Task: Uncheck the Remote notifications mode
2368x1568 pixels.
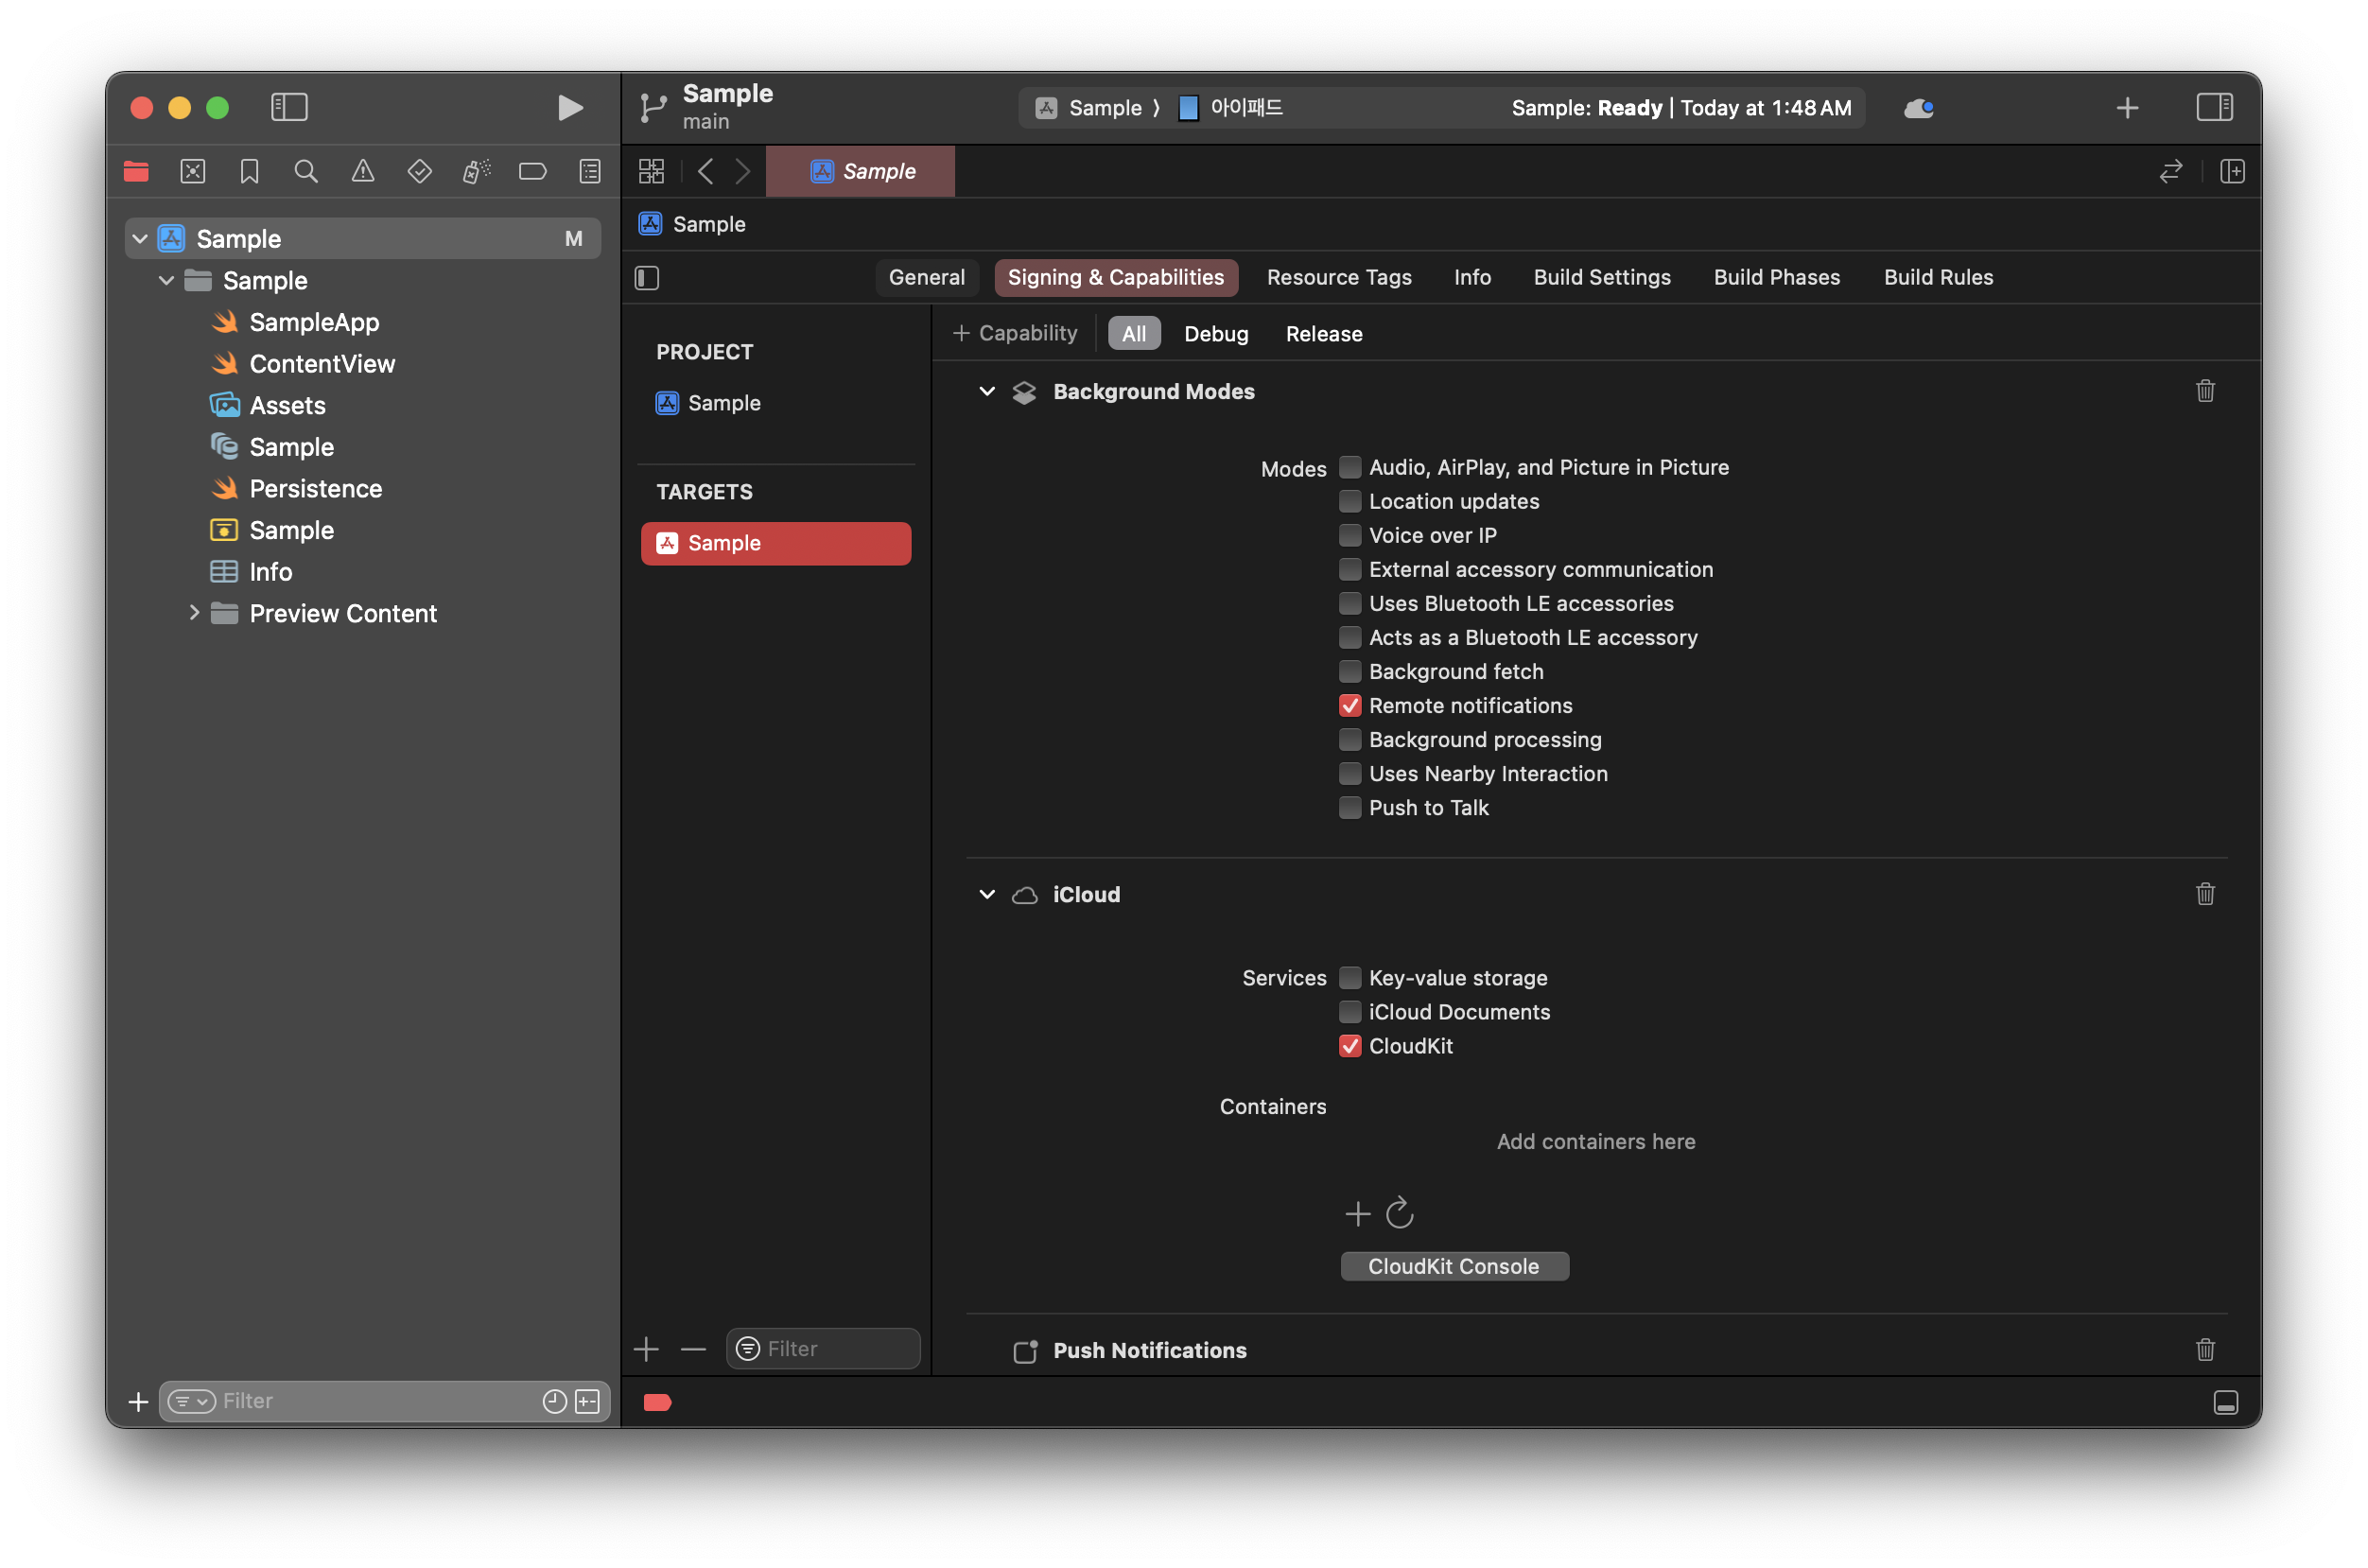Action: click(x=1350, y=705)
